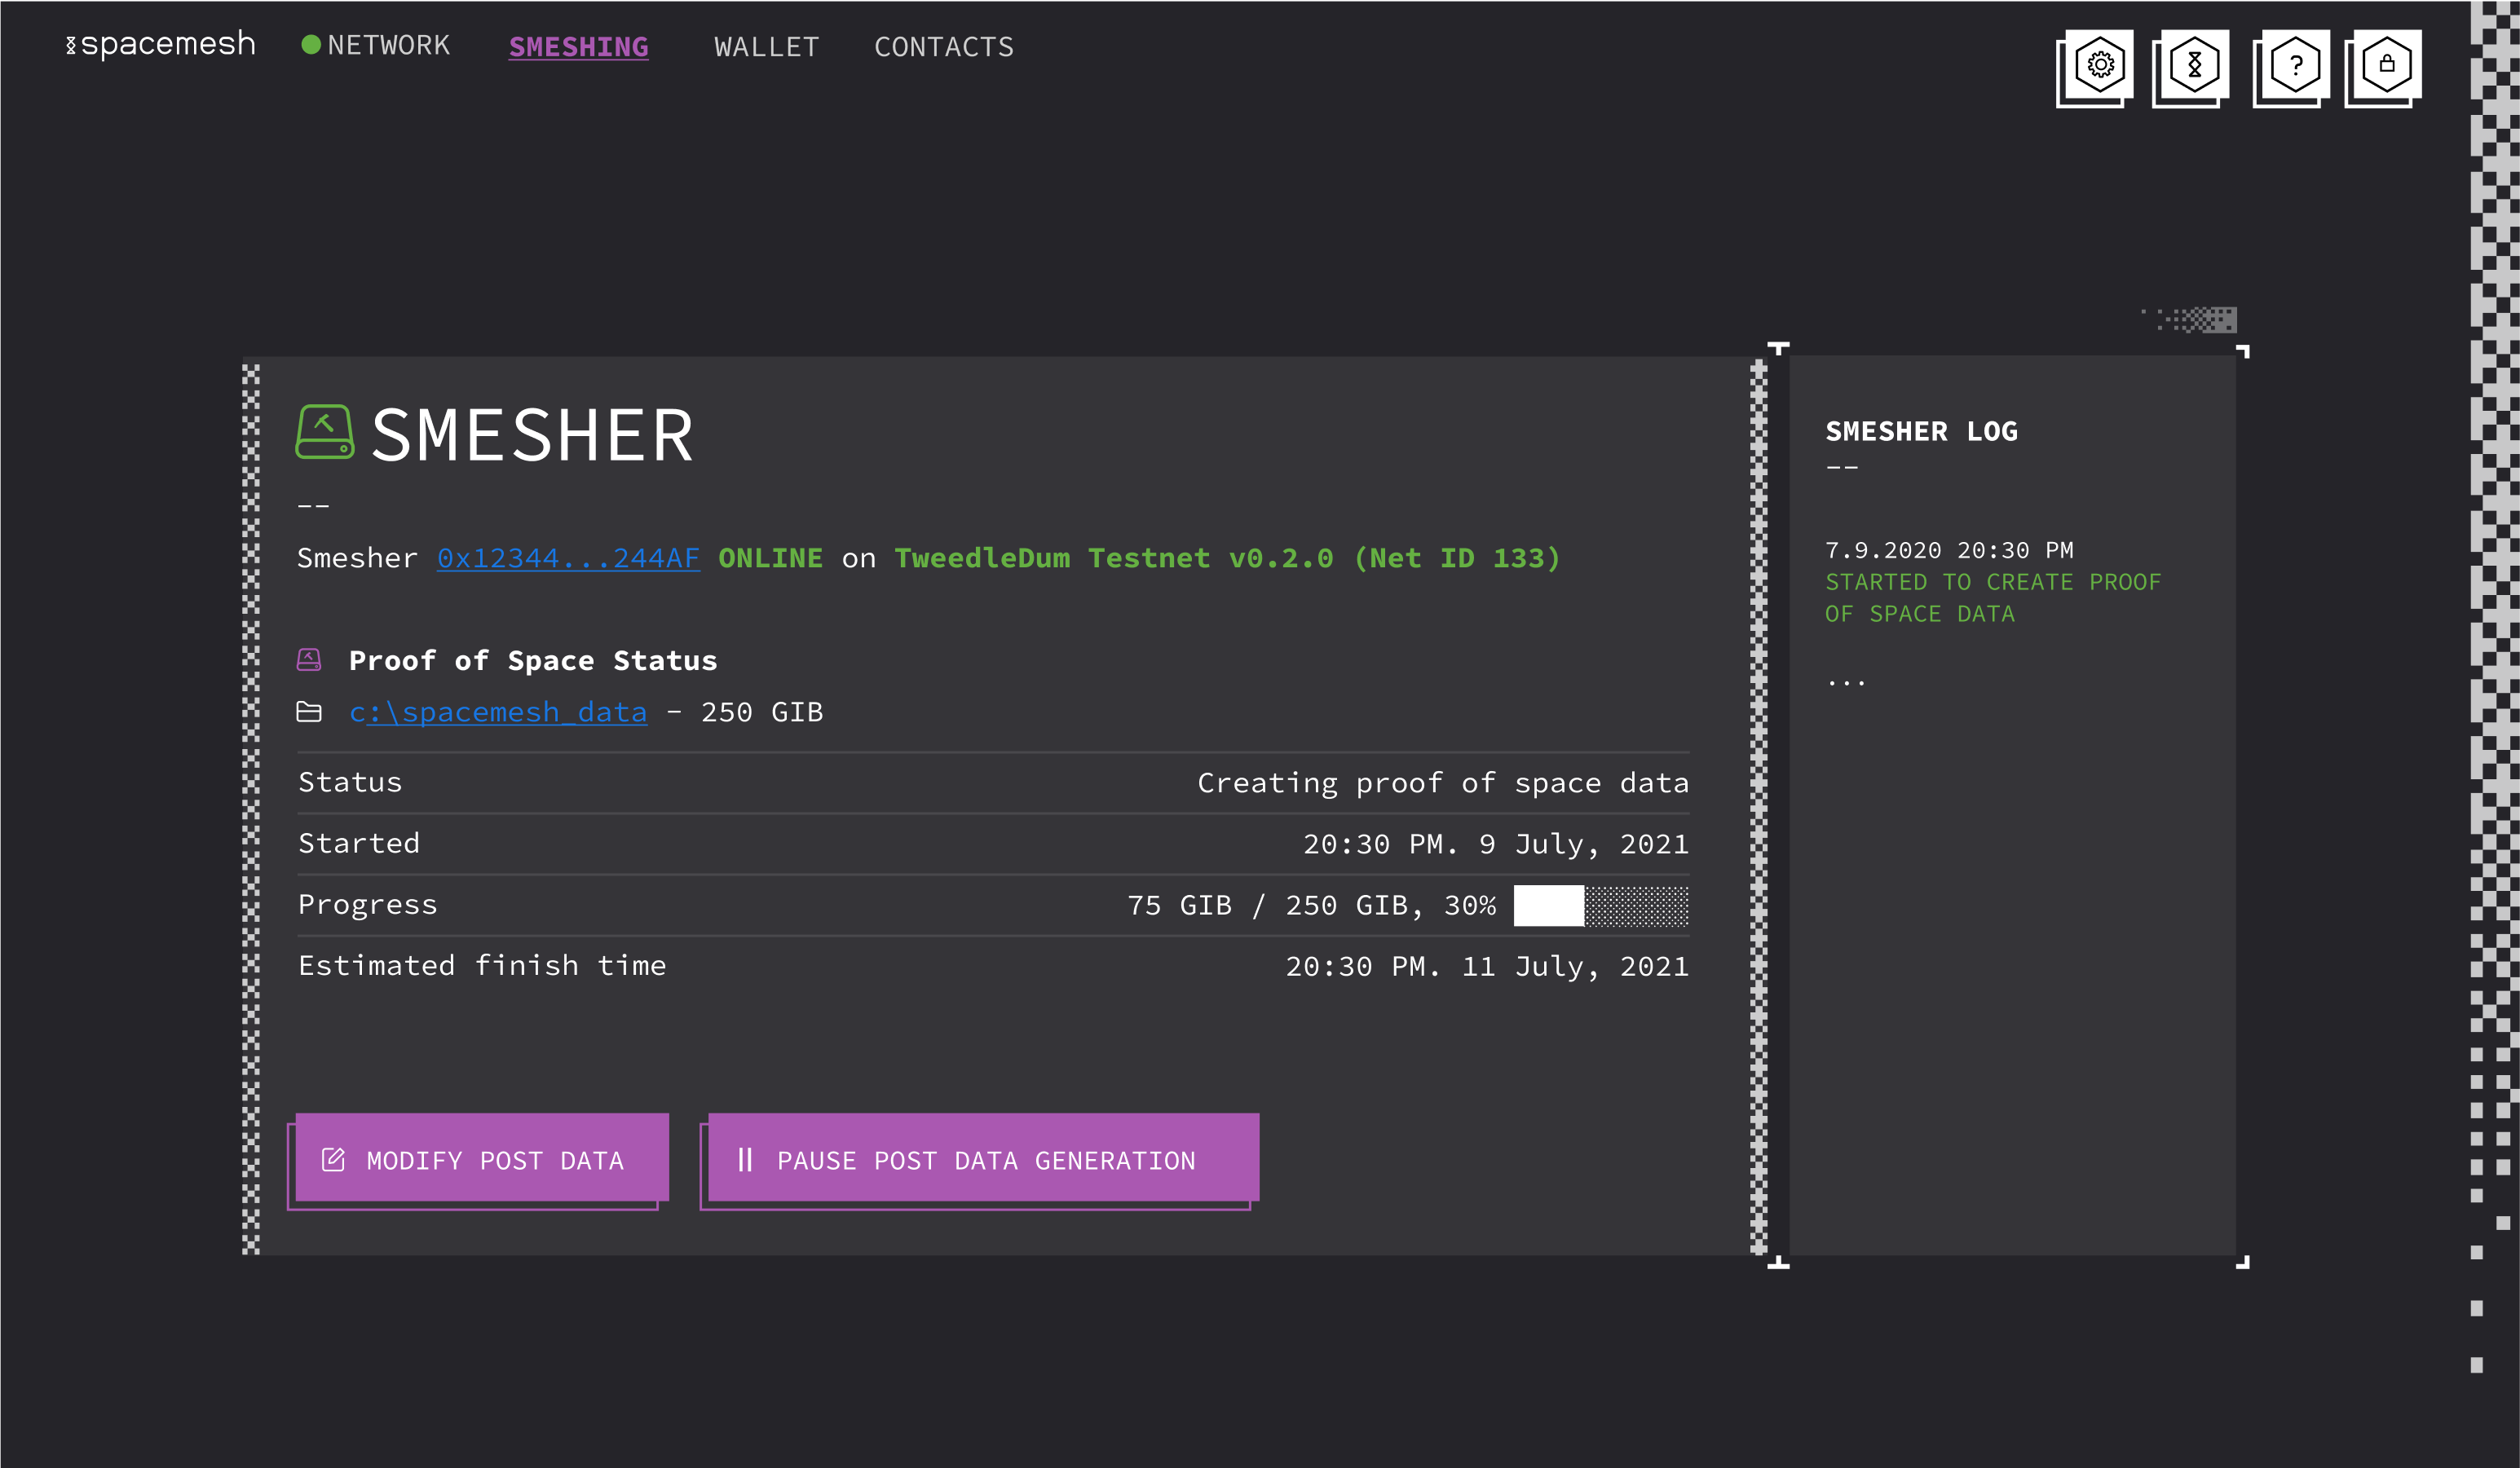This screenshot has height=1468, width=2520.
Task: Open the Network tab
Action: (388, 46)
